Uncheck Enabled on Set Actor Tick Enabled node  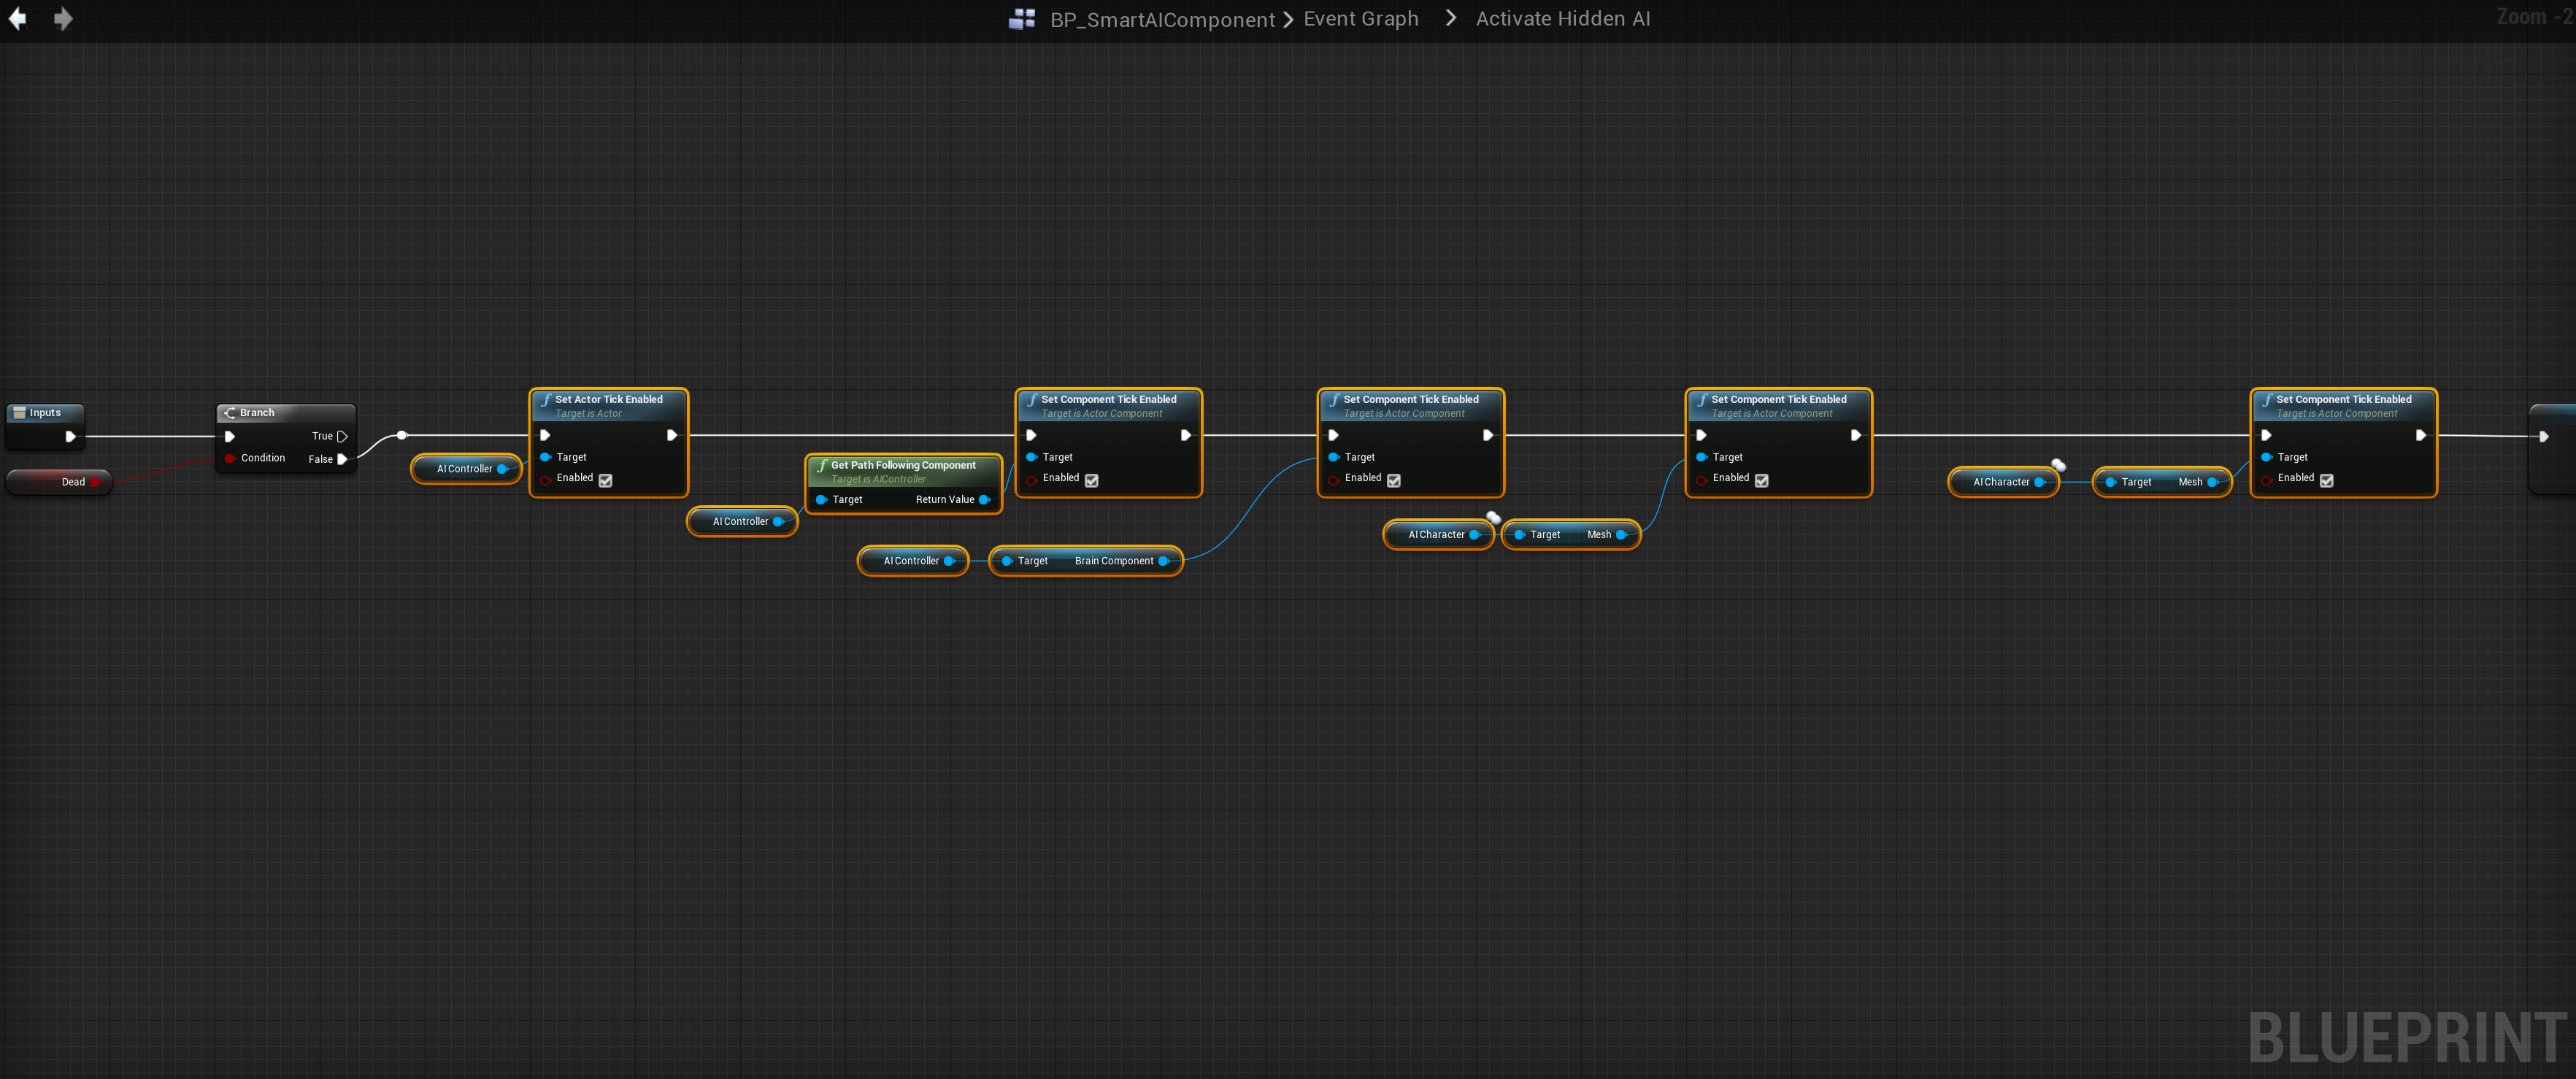coord(605,480)
